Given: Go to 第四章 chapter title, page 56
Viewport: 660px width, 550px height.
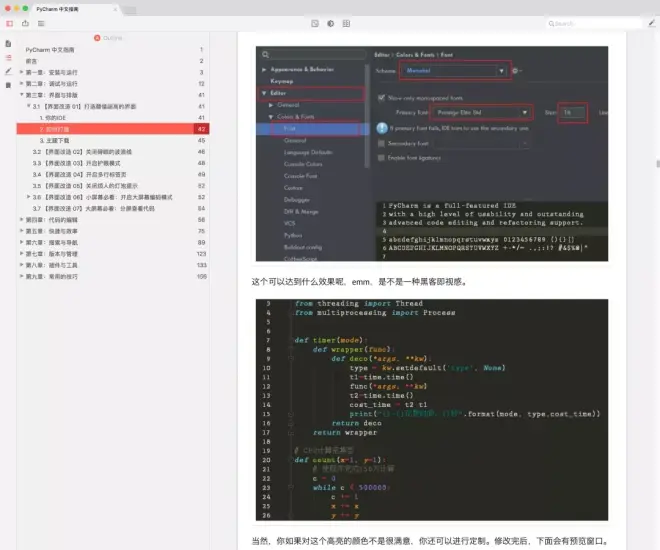Looking at the screenshot, I should [51, 220].
